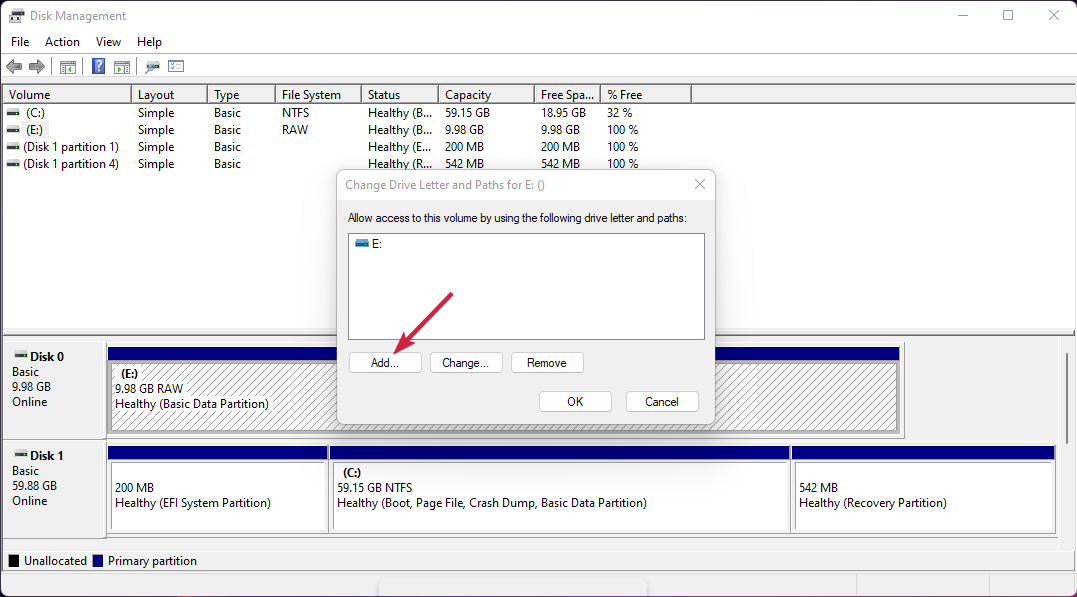Sort by the Capacity column header

(x=486, y=95)
